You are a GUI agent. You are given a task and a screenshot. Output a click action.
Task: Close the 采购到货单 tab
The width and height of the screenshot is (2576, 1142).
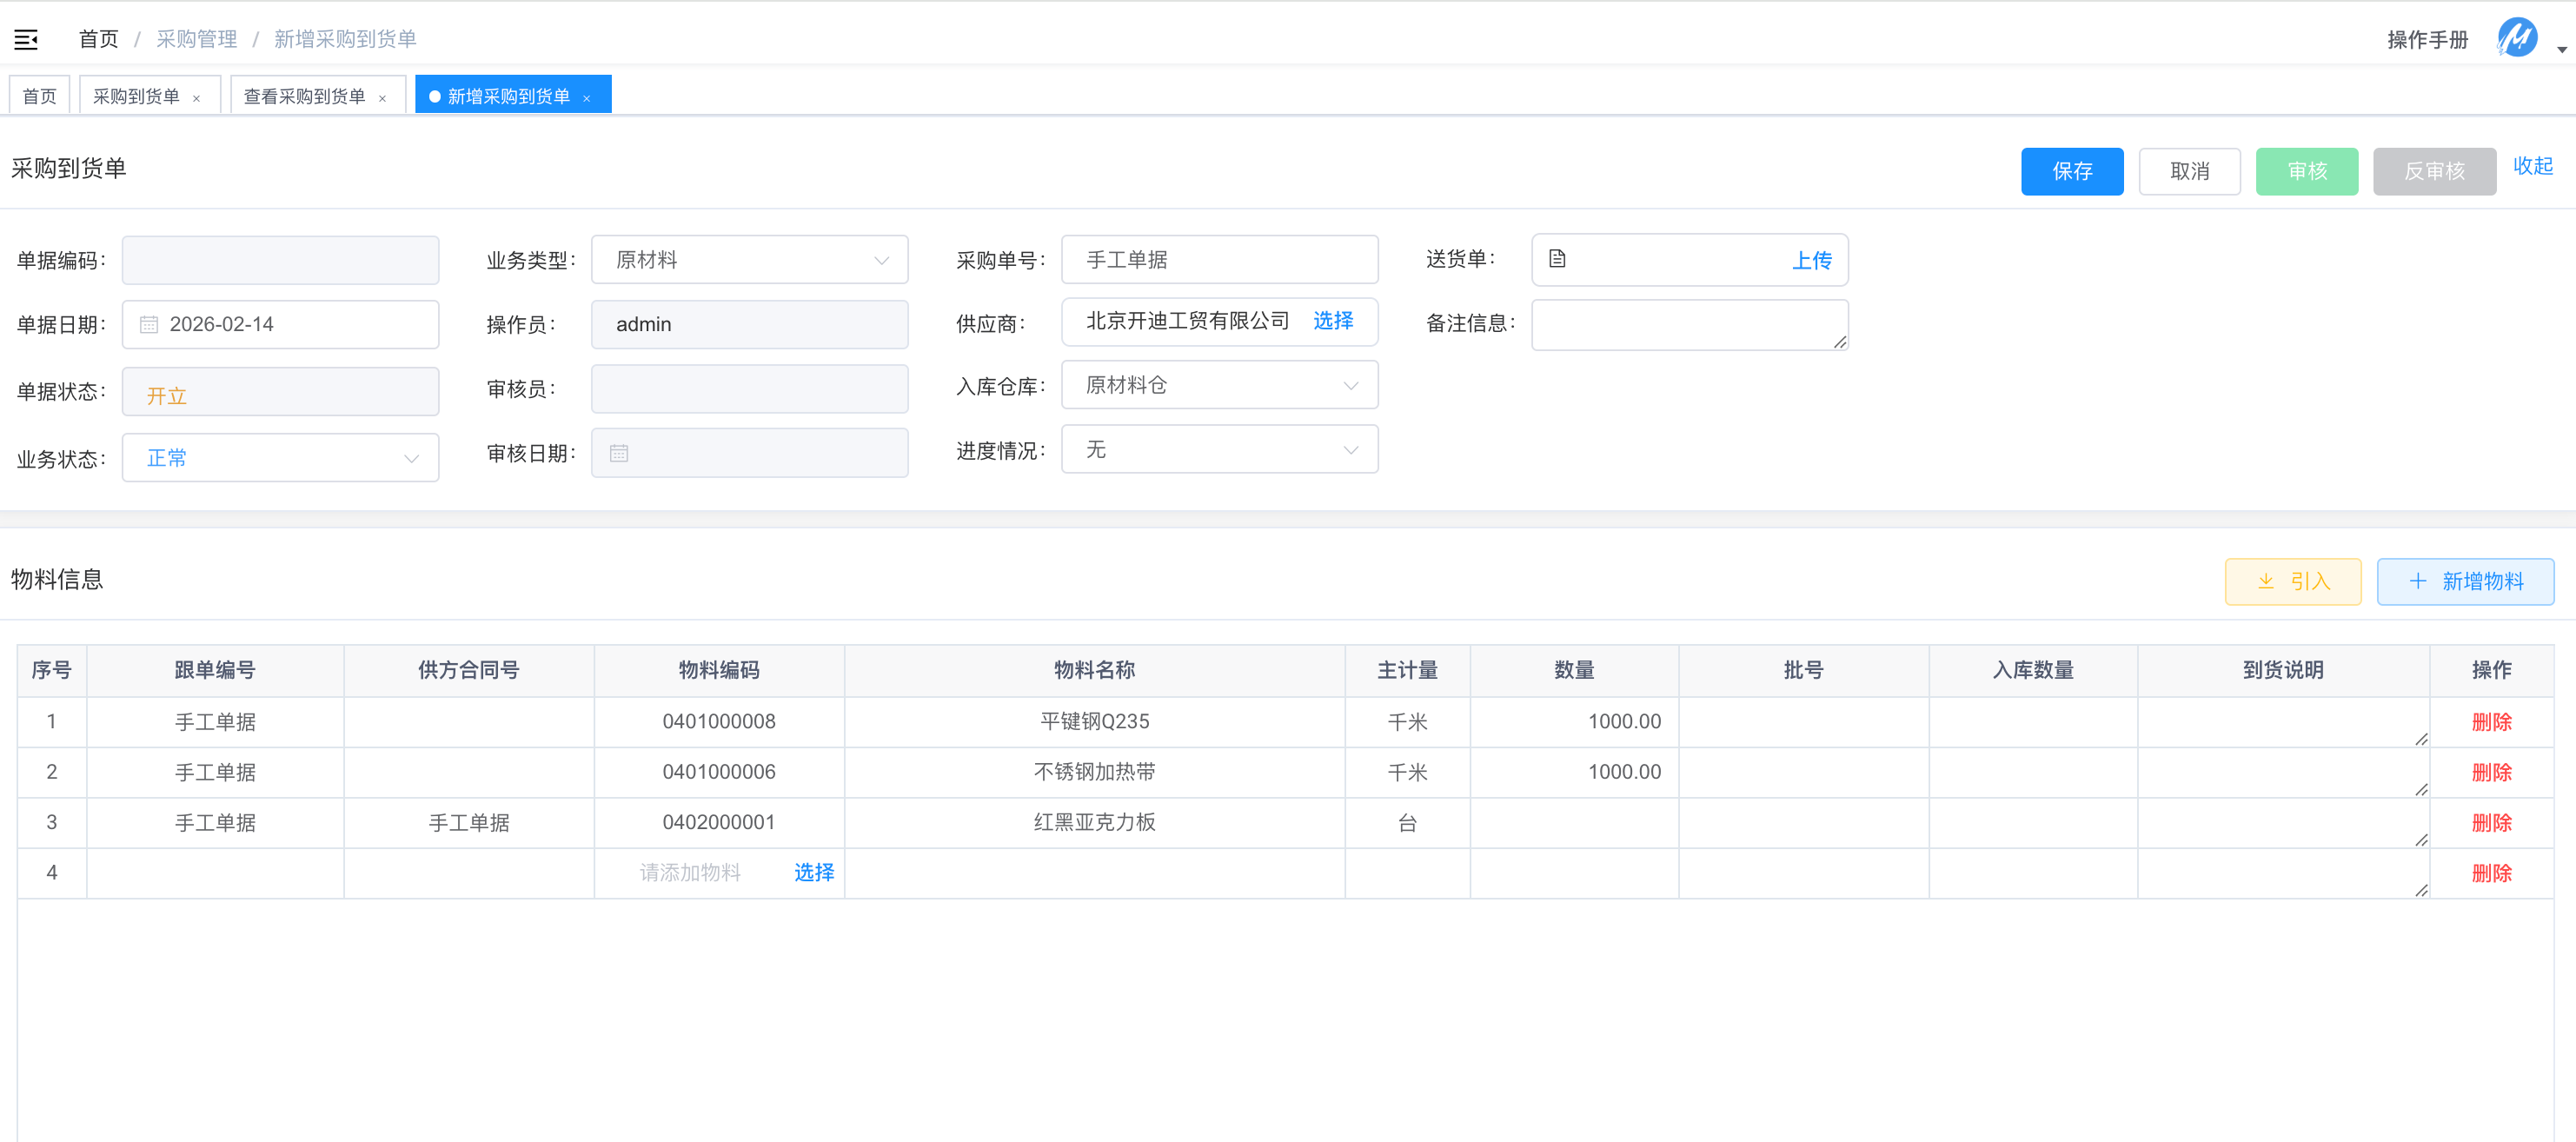[197, 98]
